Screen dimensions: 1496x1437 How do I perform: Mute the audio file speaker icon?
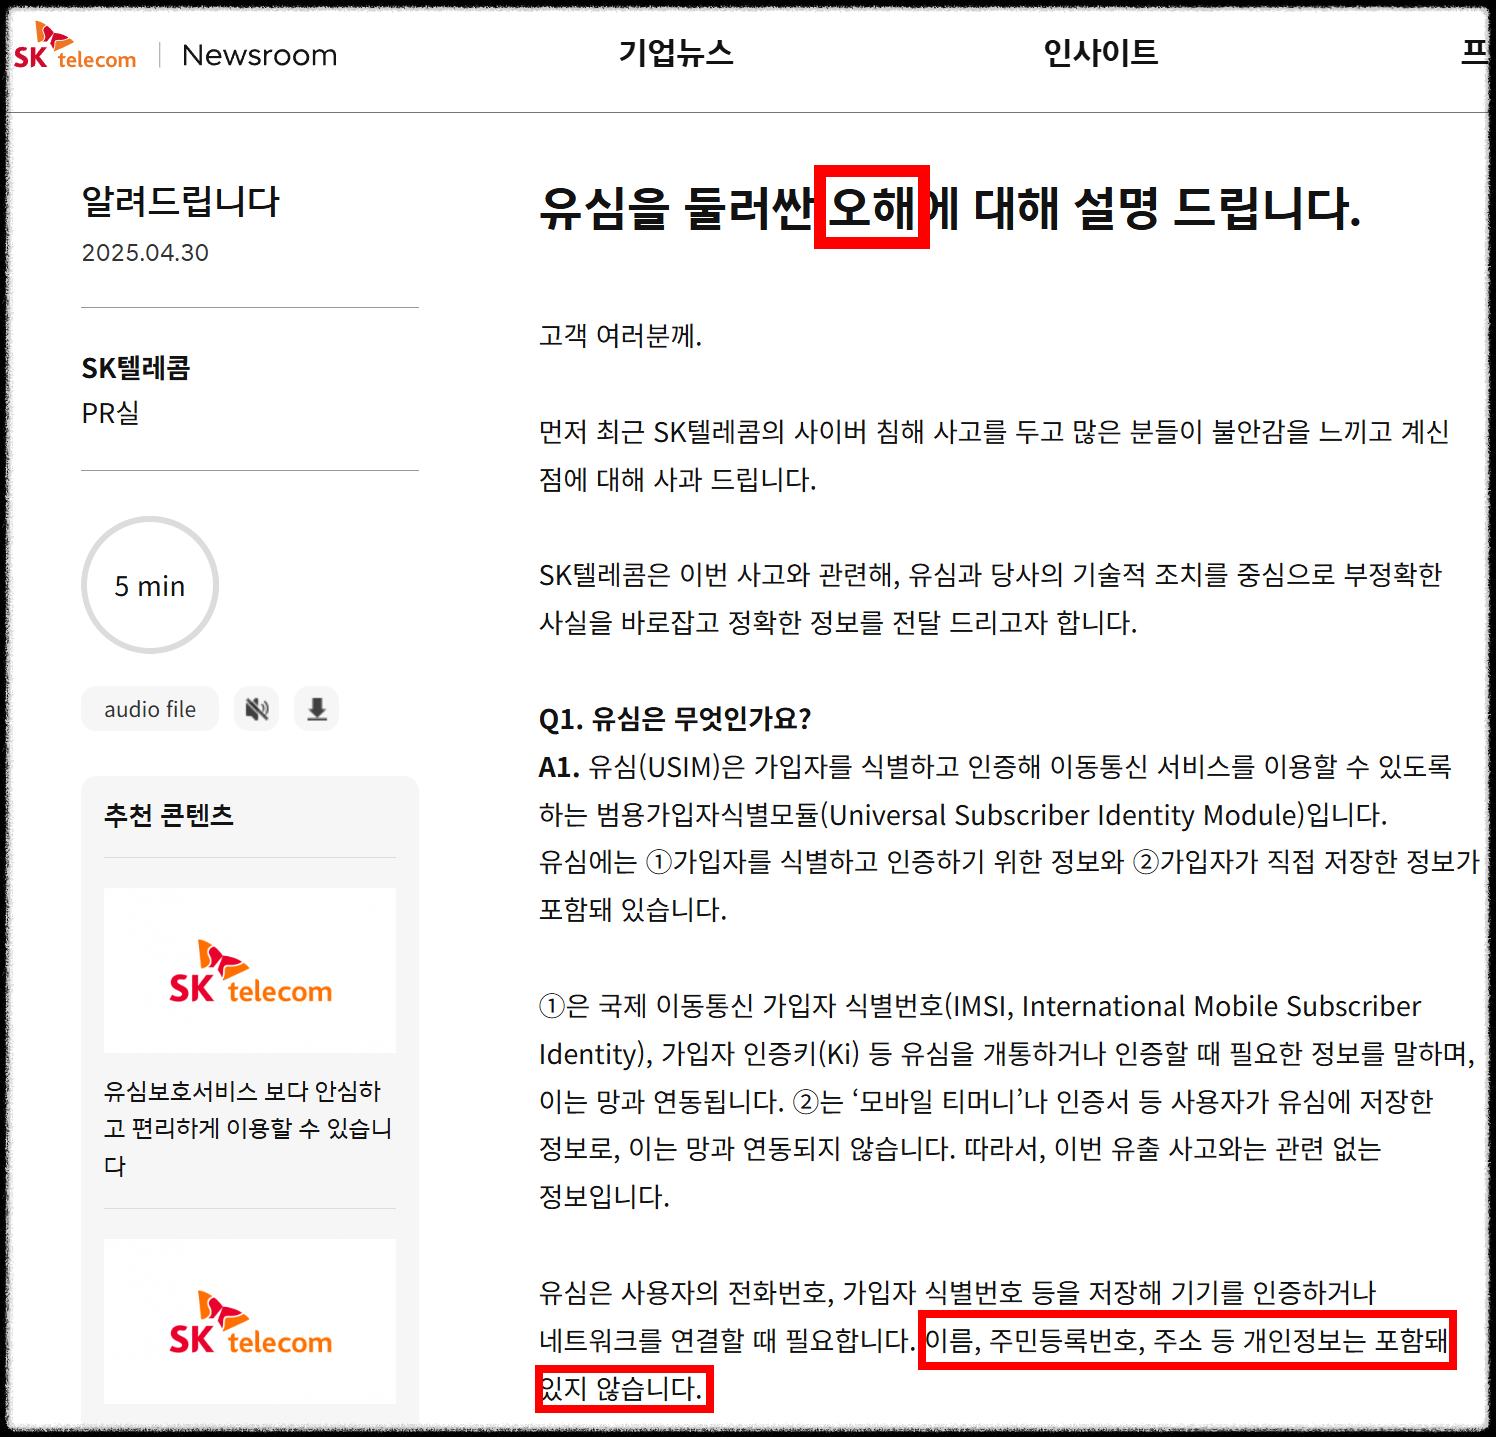pos(257,709)
